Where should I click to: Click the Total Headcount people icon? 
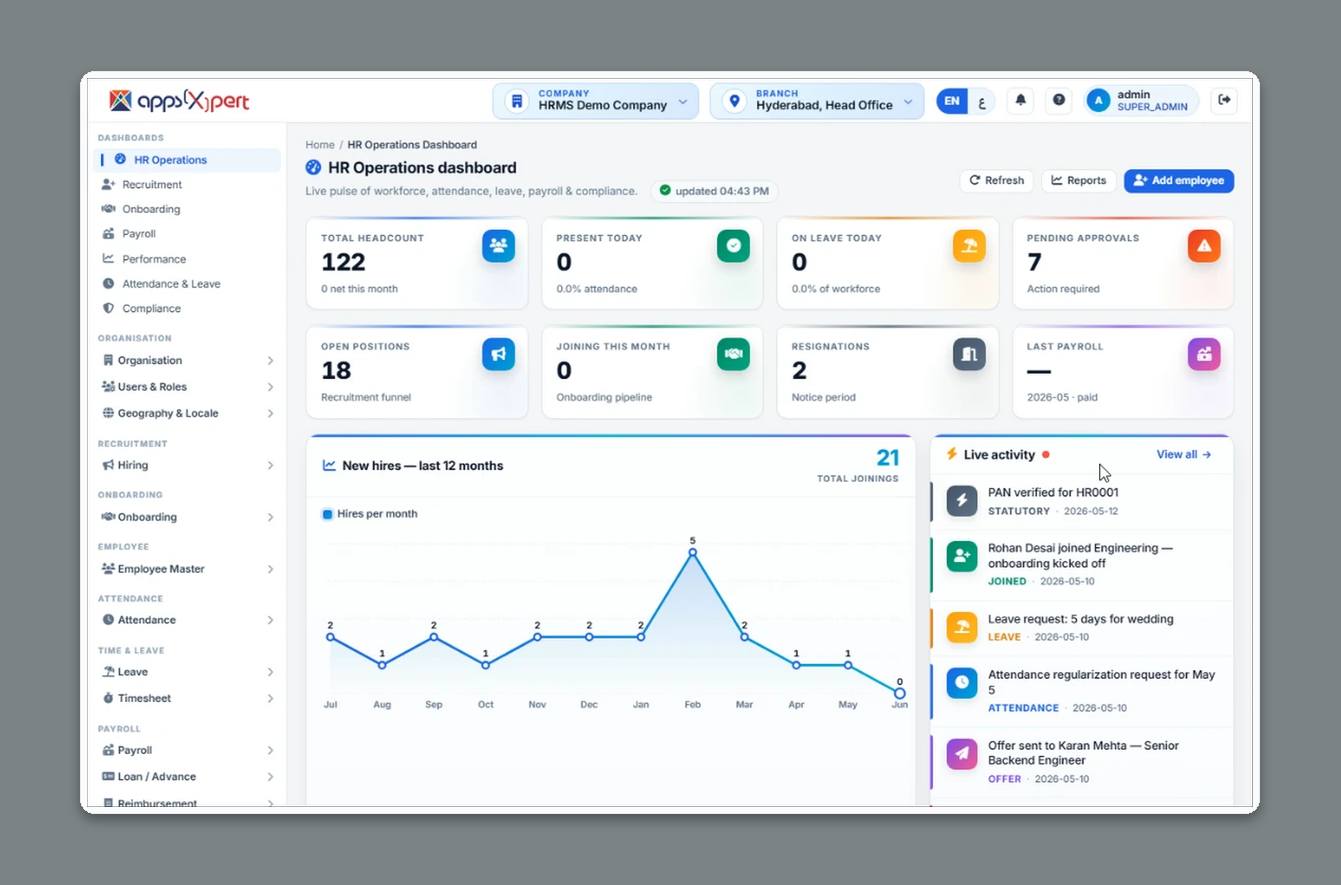(498, 246)
